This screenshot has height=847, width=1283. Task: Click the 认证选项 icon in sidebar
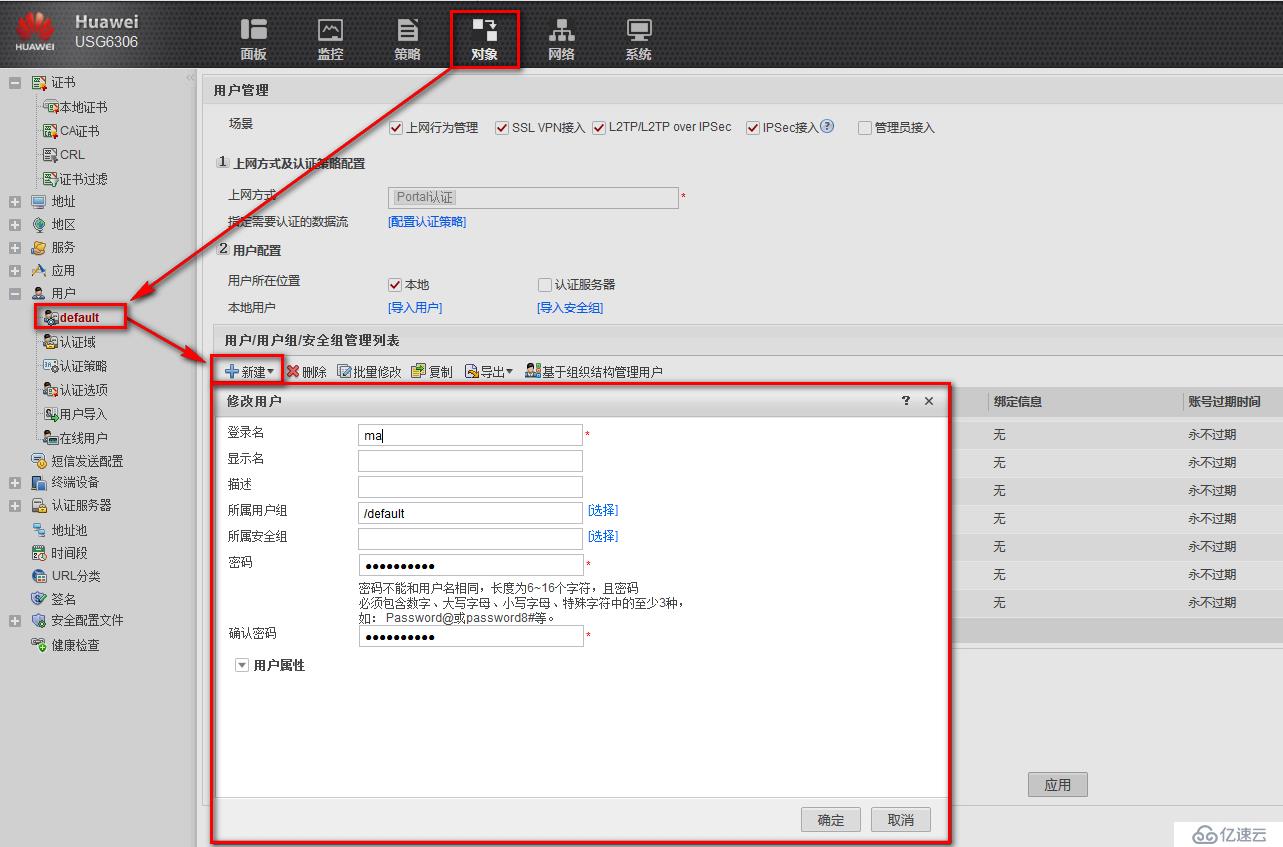click(51, 390)
